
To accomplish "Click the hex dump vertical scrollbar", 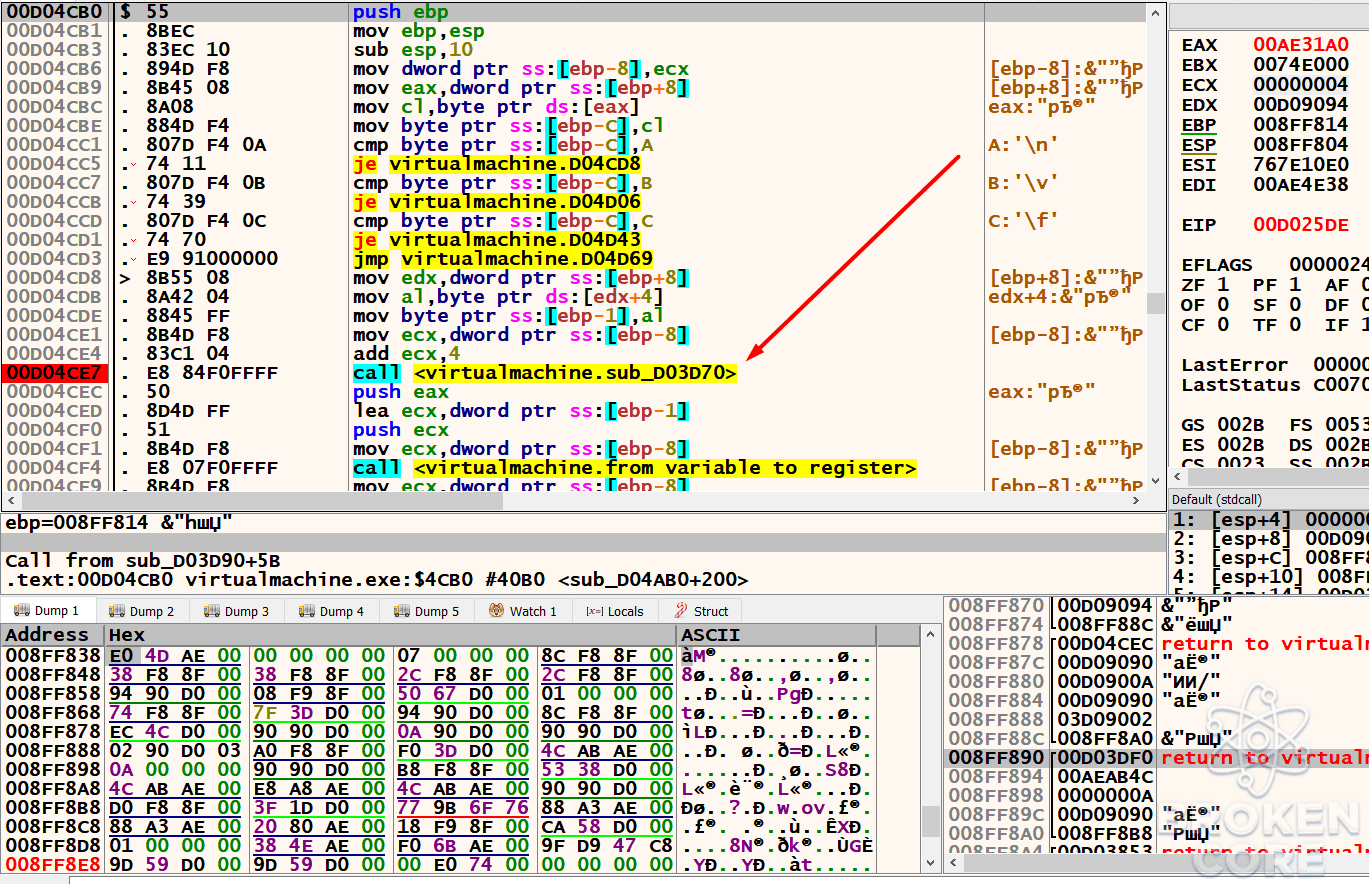I will pyautogui.click(x=930, y=749).
